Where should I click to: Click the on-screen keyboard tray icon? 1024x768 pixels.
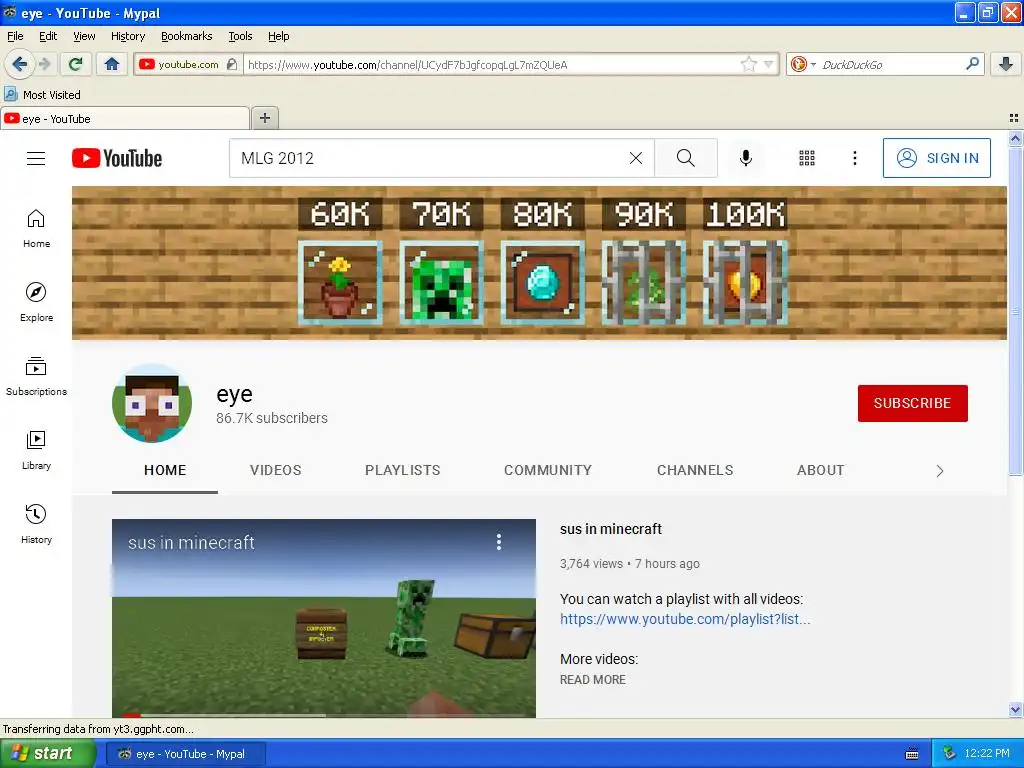(912, 754)
